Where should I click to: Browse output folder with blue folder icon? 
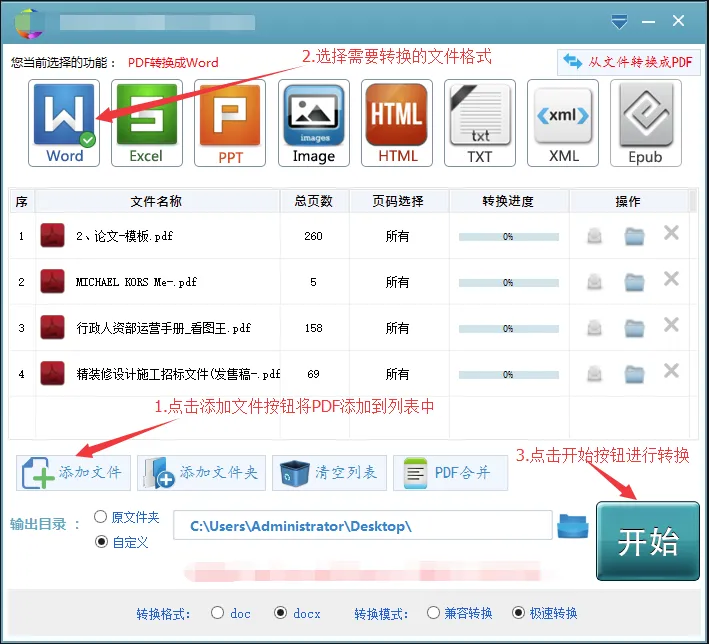click(572, 526)
